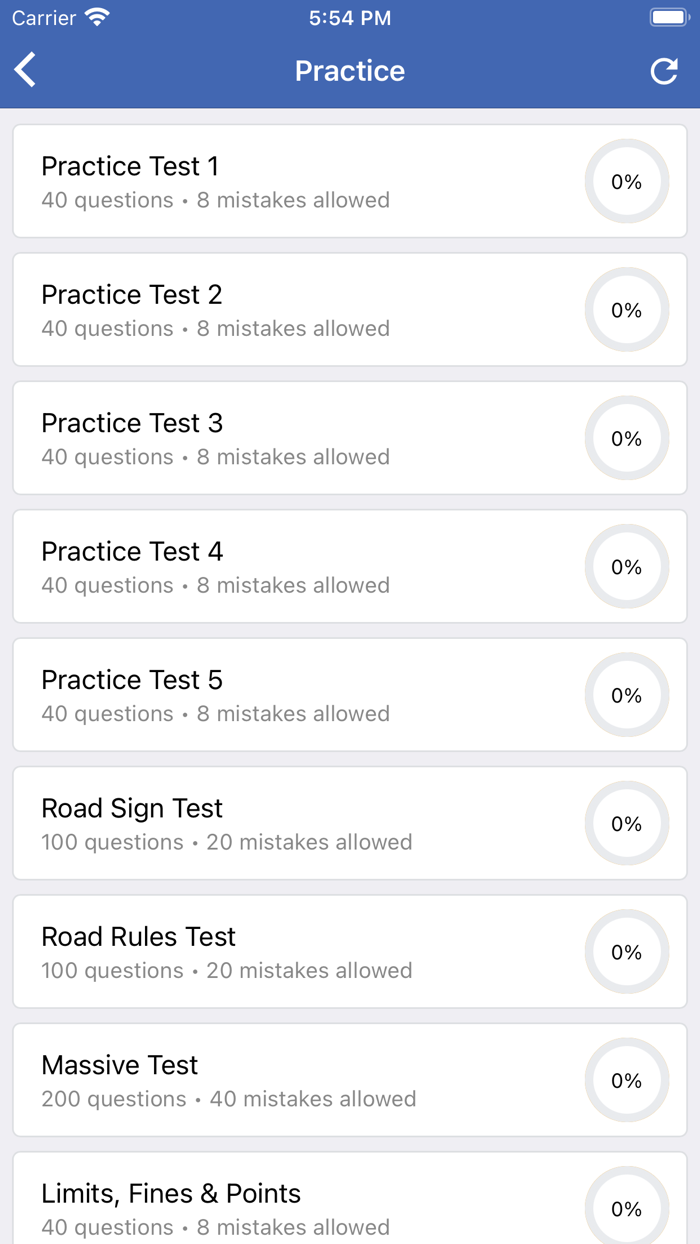Tap the Practice title in navigation bar
700x1244 pixels.
pyautogui.click(x=350, y=70)
